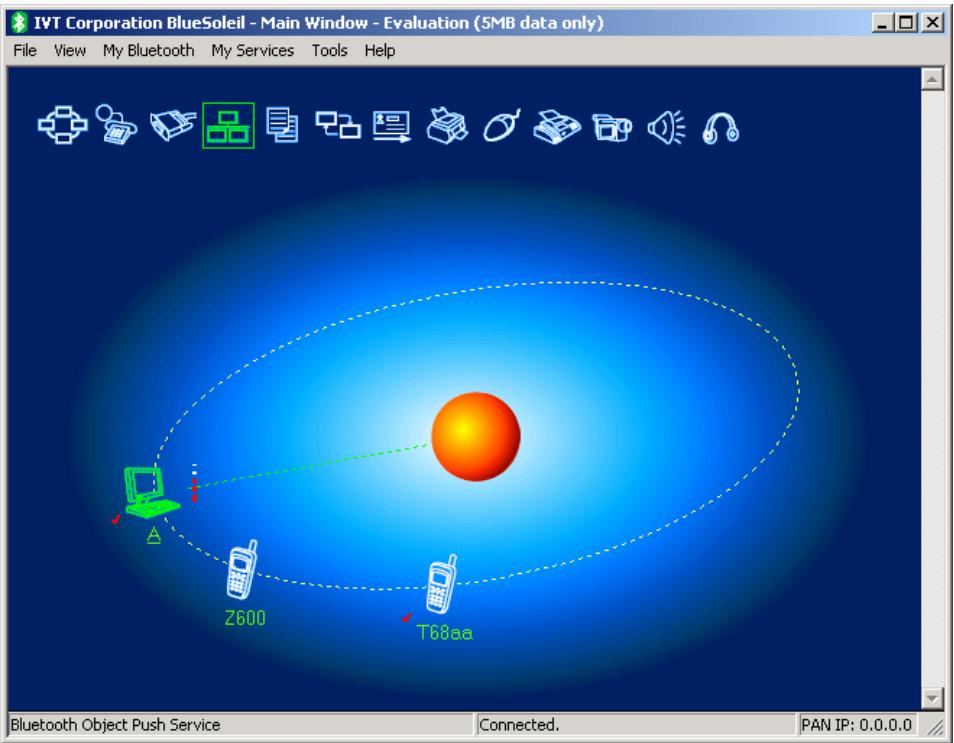This screenshot has height=743, width=954.
Task: Maximize the BlueSoleil window
Action: (906, 23)
